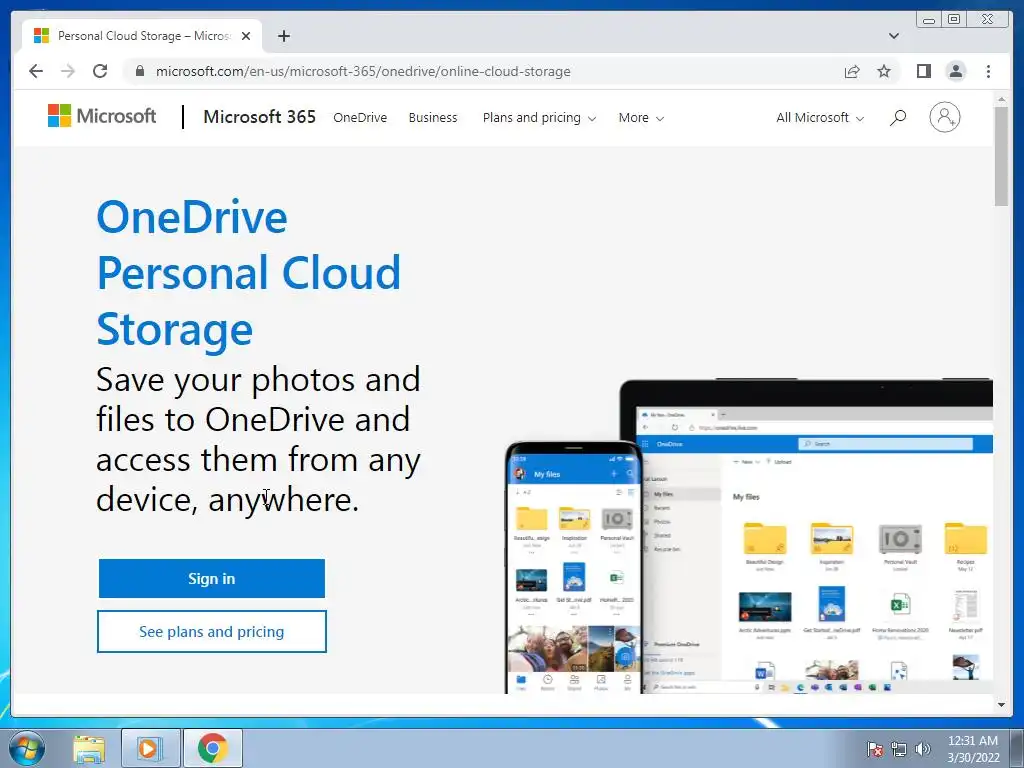Click the OneDrive headline text

(249, 273)
